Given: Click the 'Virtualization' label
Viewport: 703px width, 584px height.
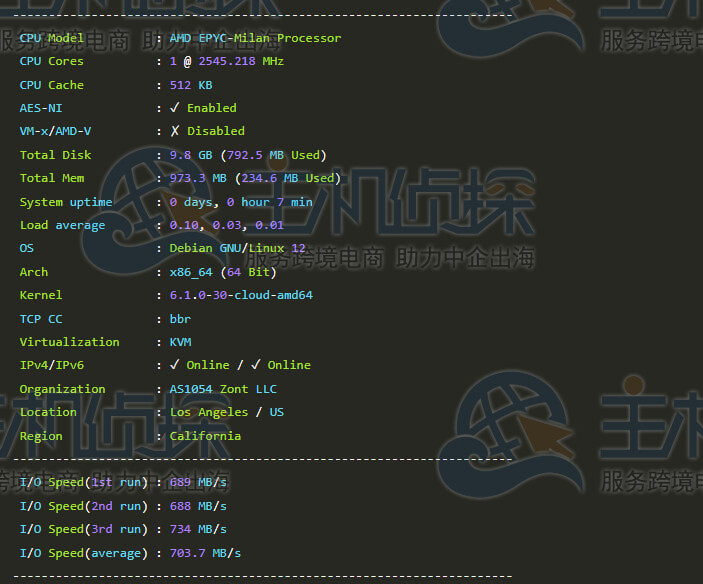Looking at the screenshot, I should coord(69,342).
